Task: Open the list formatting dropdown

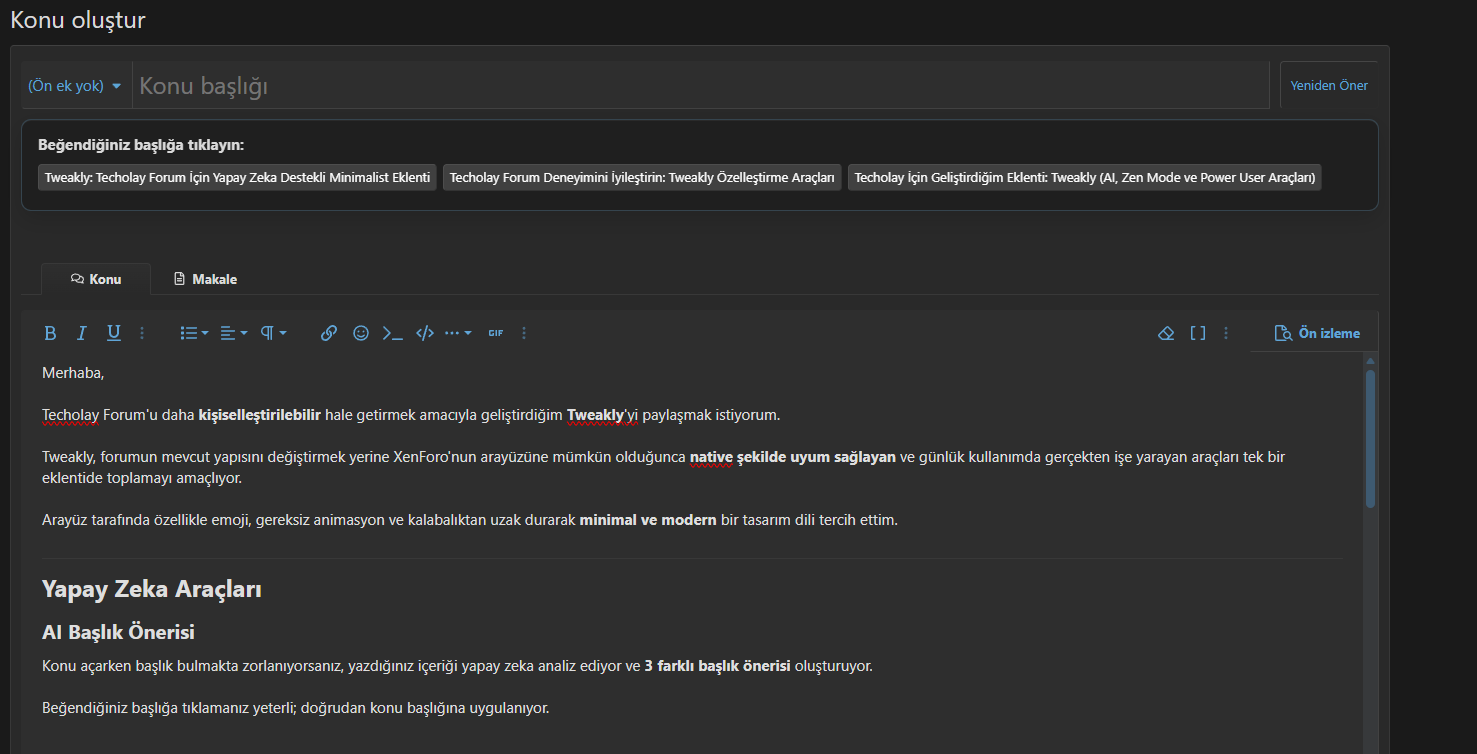Action: (x=193, y=333)
